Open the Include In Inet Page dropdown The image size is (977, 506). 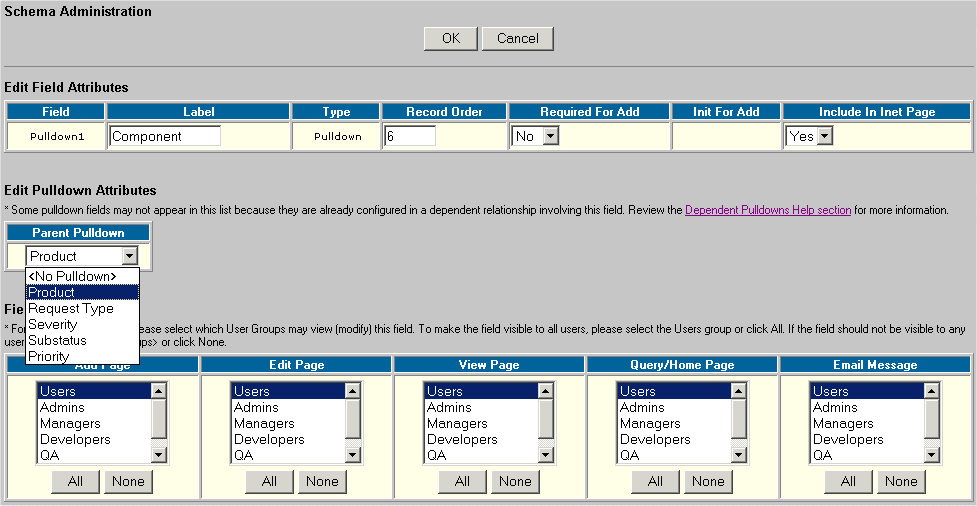click(809, 136)
